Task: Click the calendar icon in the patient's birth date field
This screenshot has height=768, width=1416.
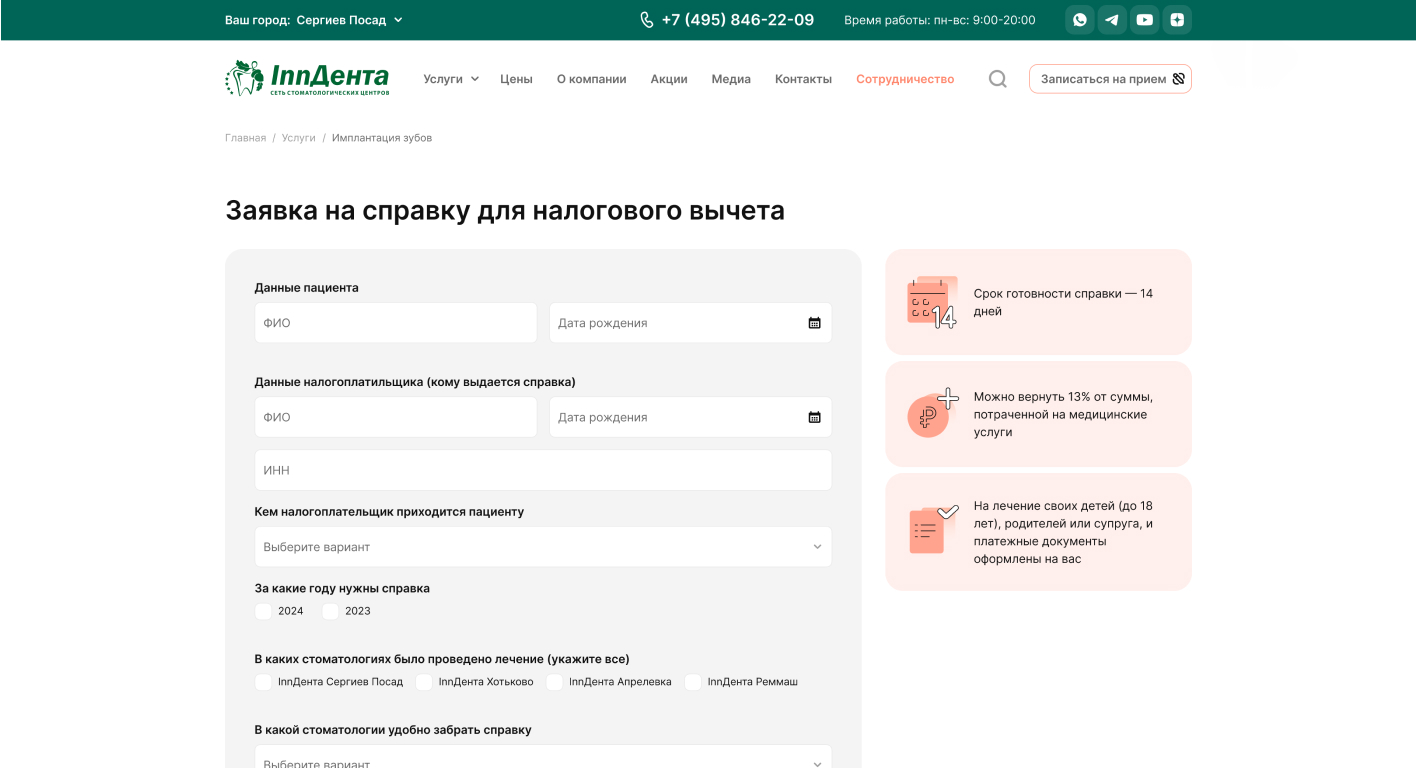Action: pyautogui.click(x=814, y=323)
